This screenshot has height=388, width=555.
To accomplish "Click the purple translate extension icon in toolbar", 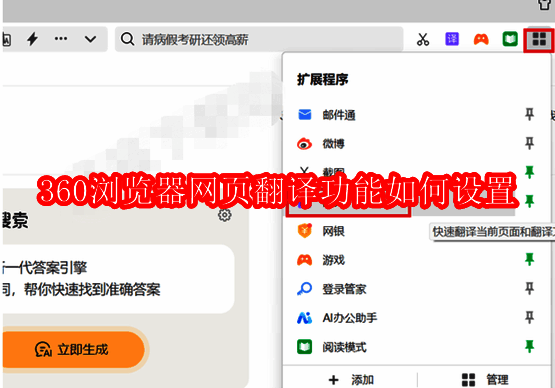I will click(x=452, y=39).
